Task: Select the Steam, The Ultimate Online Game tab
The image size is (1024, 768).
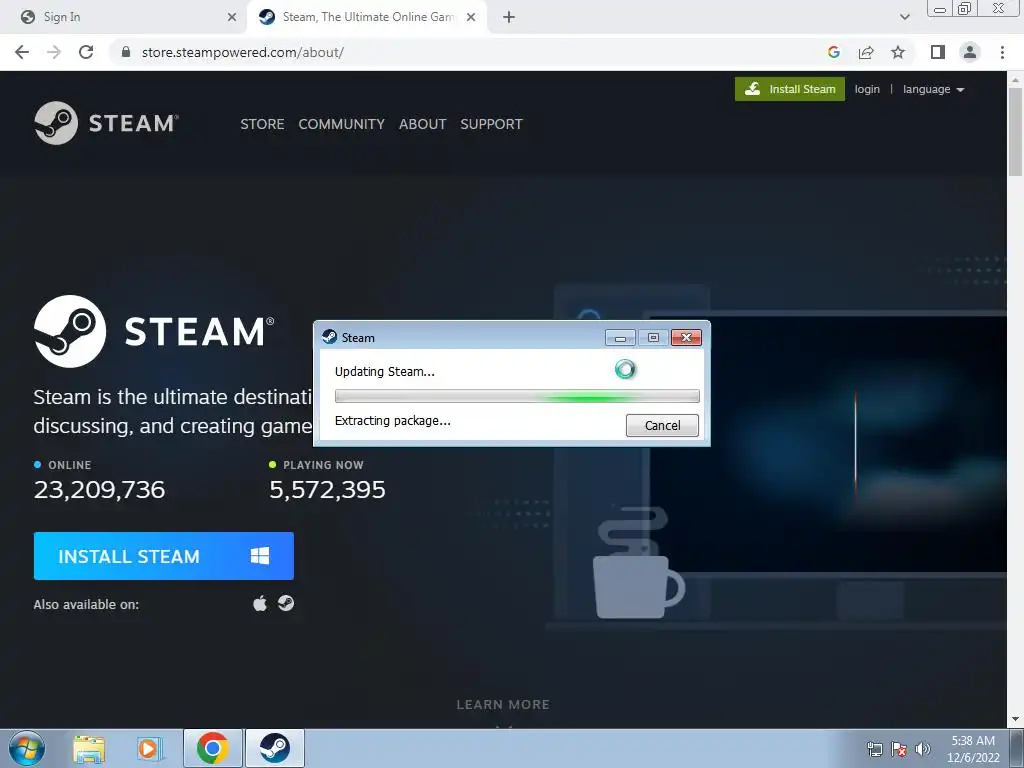Action: [366, 17]
